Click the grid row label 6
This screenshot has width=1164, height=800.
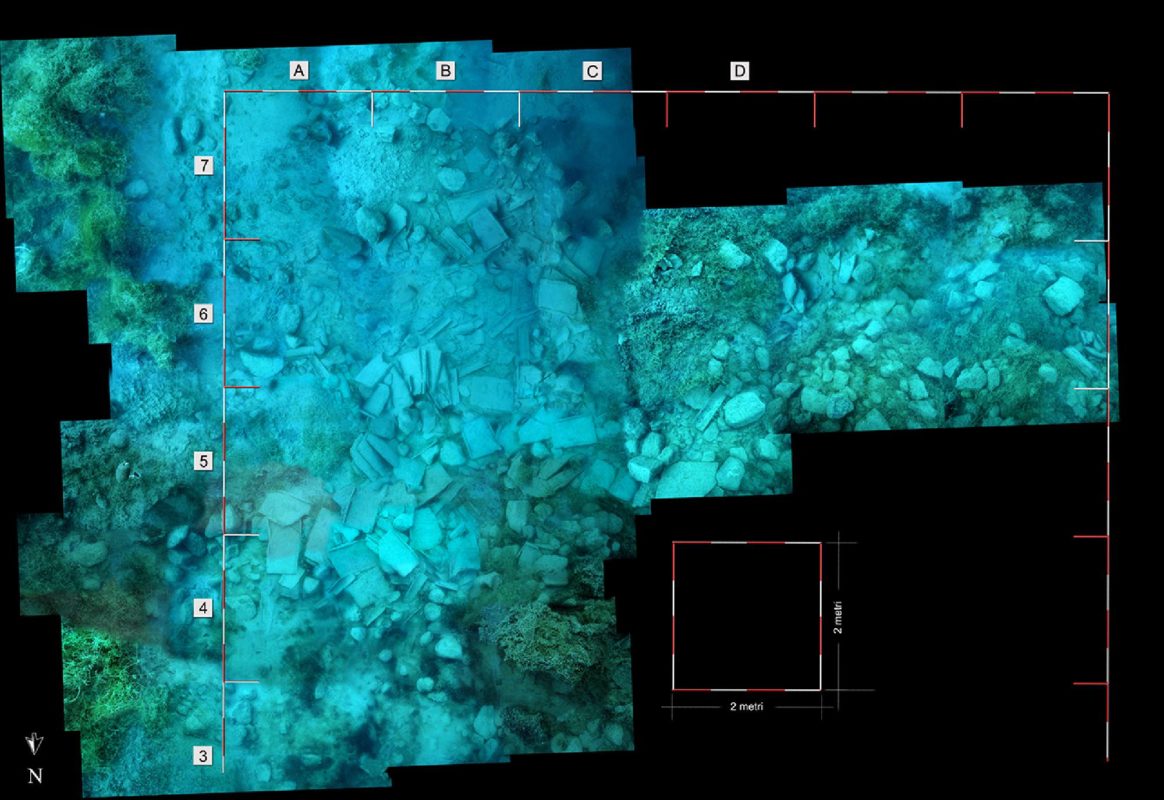204,314
